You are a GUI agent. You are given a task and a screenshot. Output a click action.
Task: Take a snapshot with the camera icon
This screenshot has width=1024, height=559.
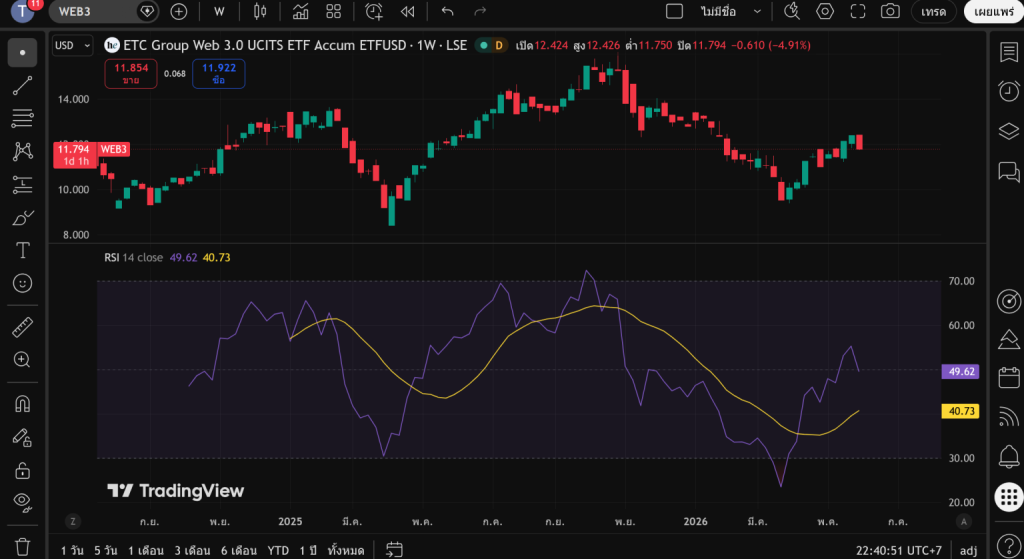[889, 11]
